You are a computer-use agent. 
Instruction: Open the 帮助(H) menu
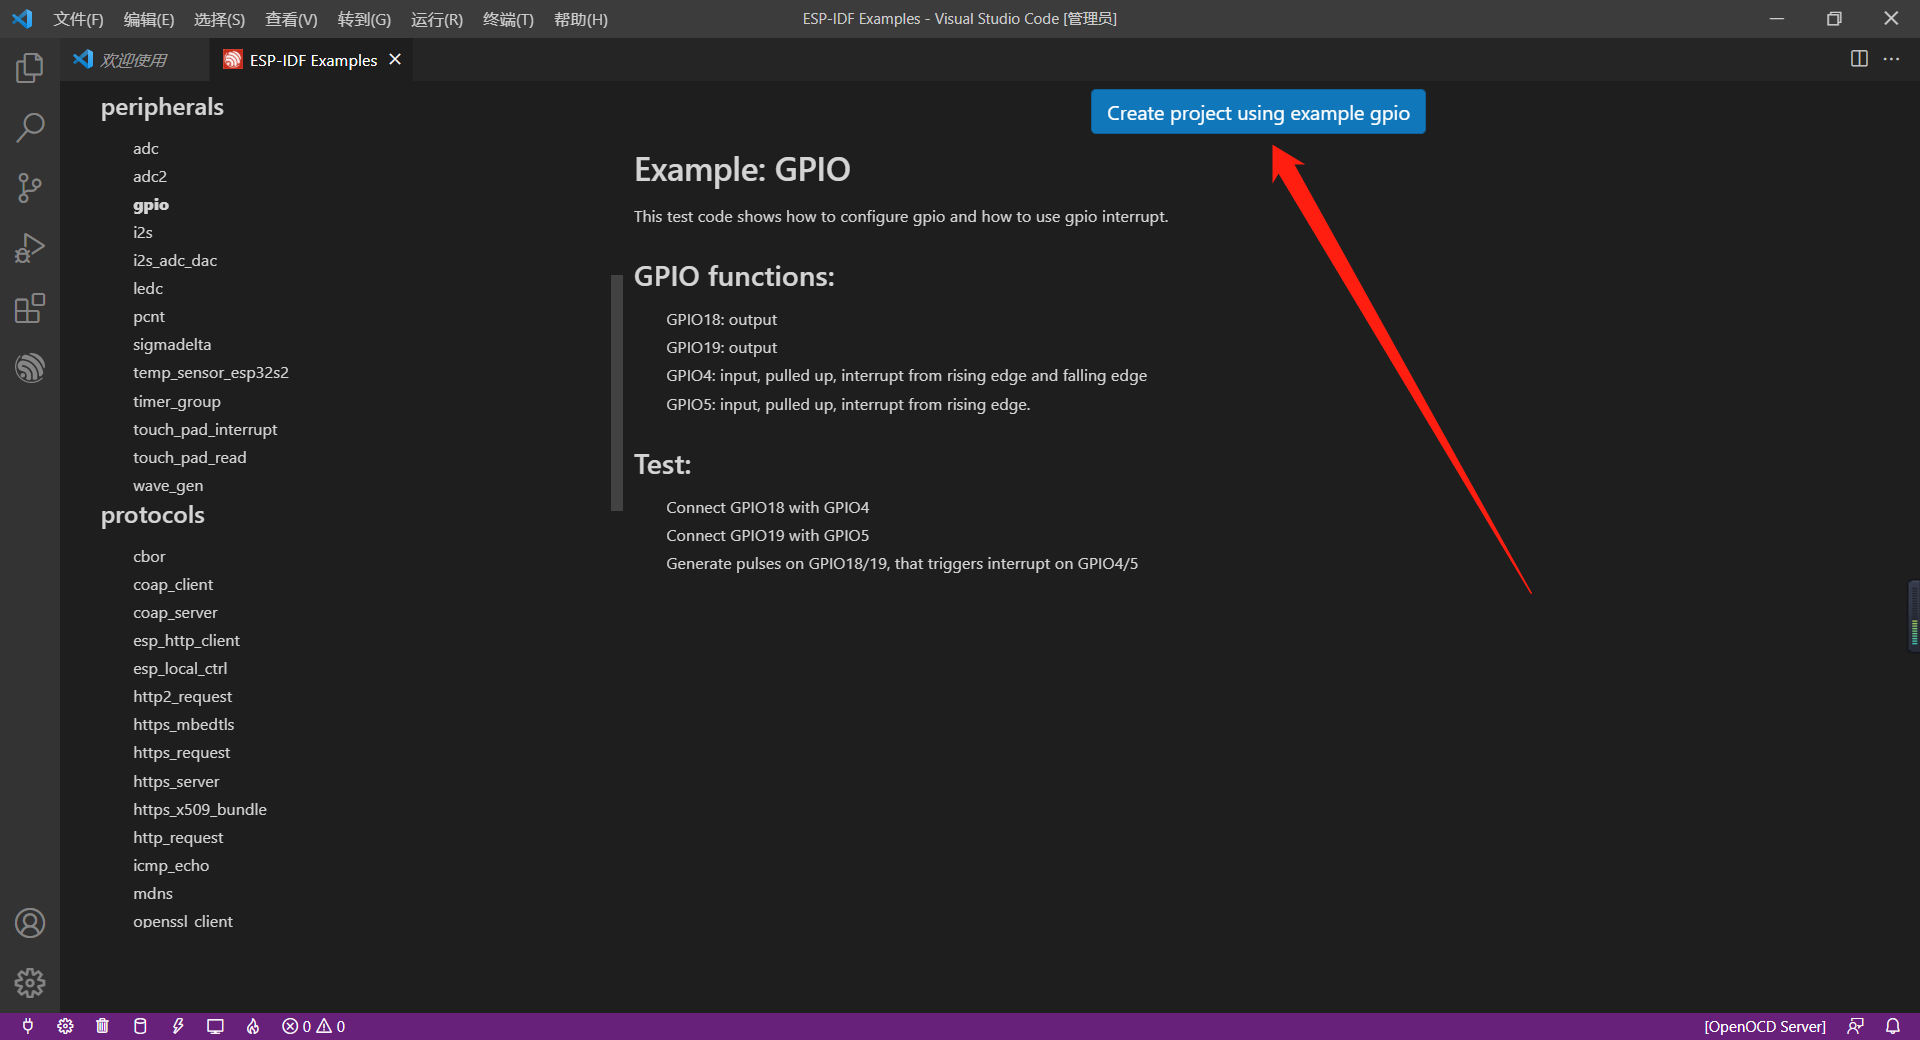click(580, 19)
